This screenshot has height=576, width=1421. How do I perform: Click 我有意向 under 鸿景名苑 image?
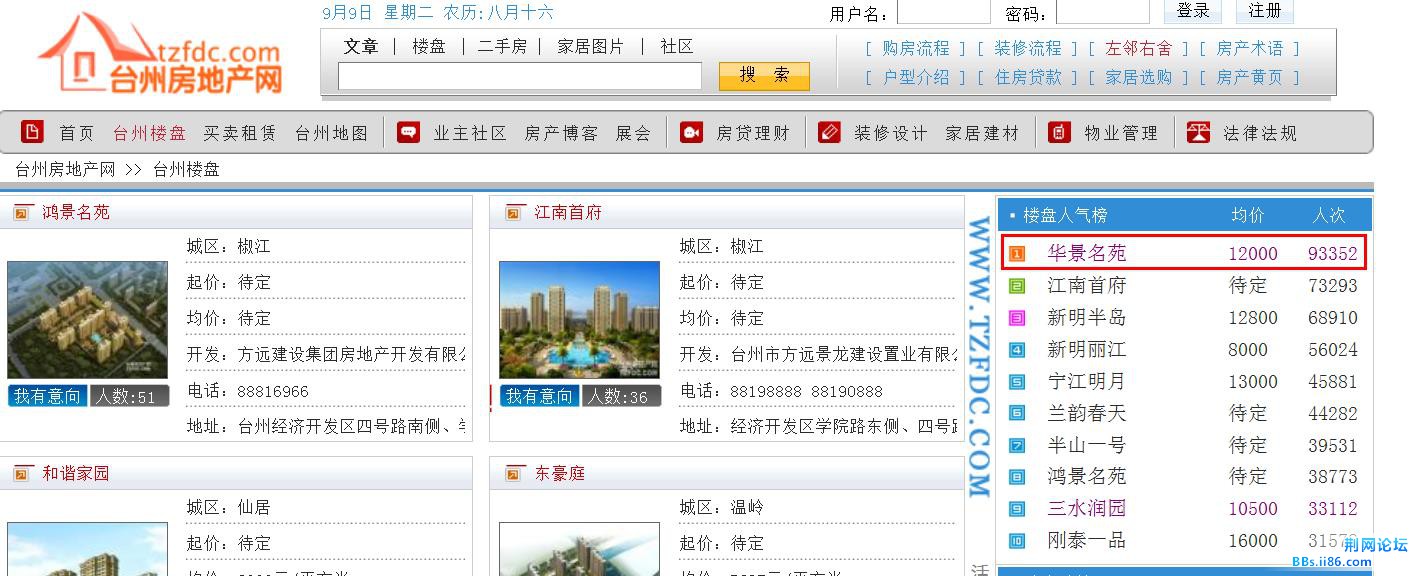coord(47,396)
